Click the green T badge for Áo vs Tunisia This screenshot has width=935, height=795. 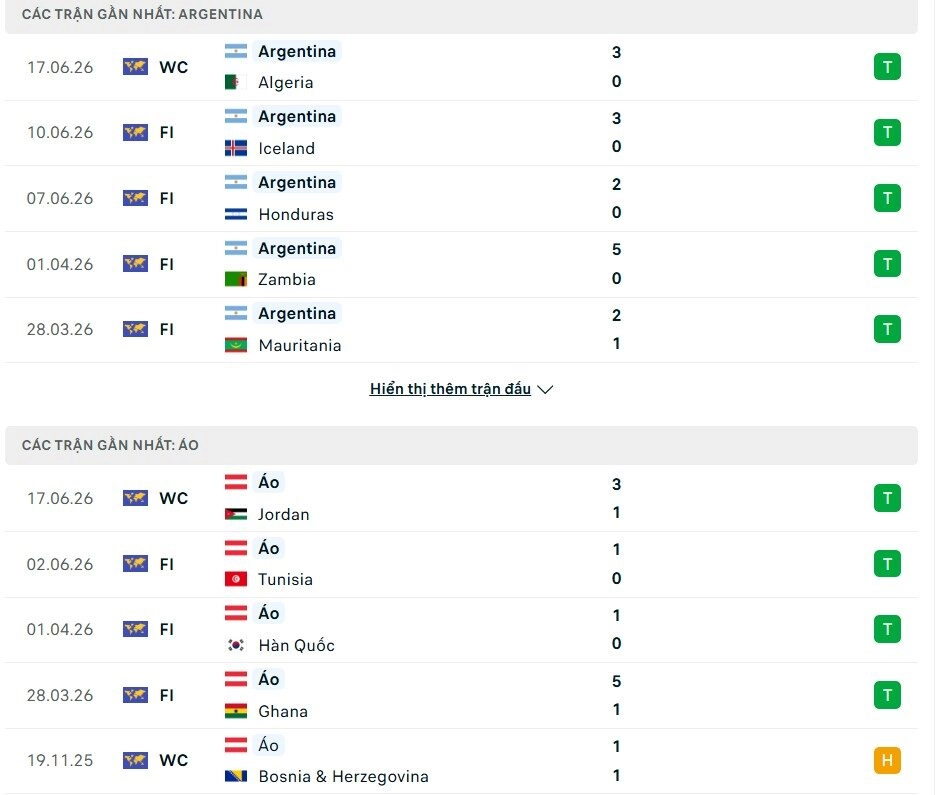point(887,564)
